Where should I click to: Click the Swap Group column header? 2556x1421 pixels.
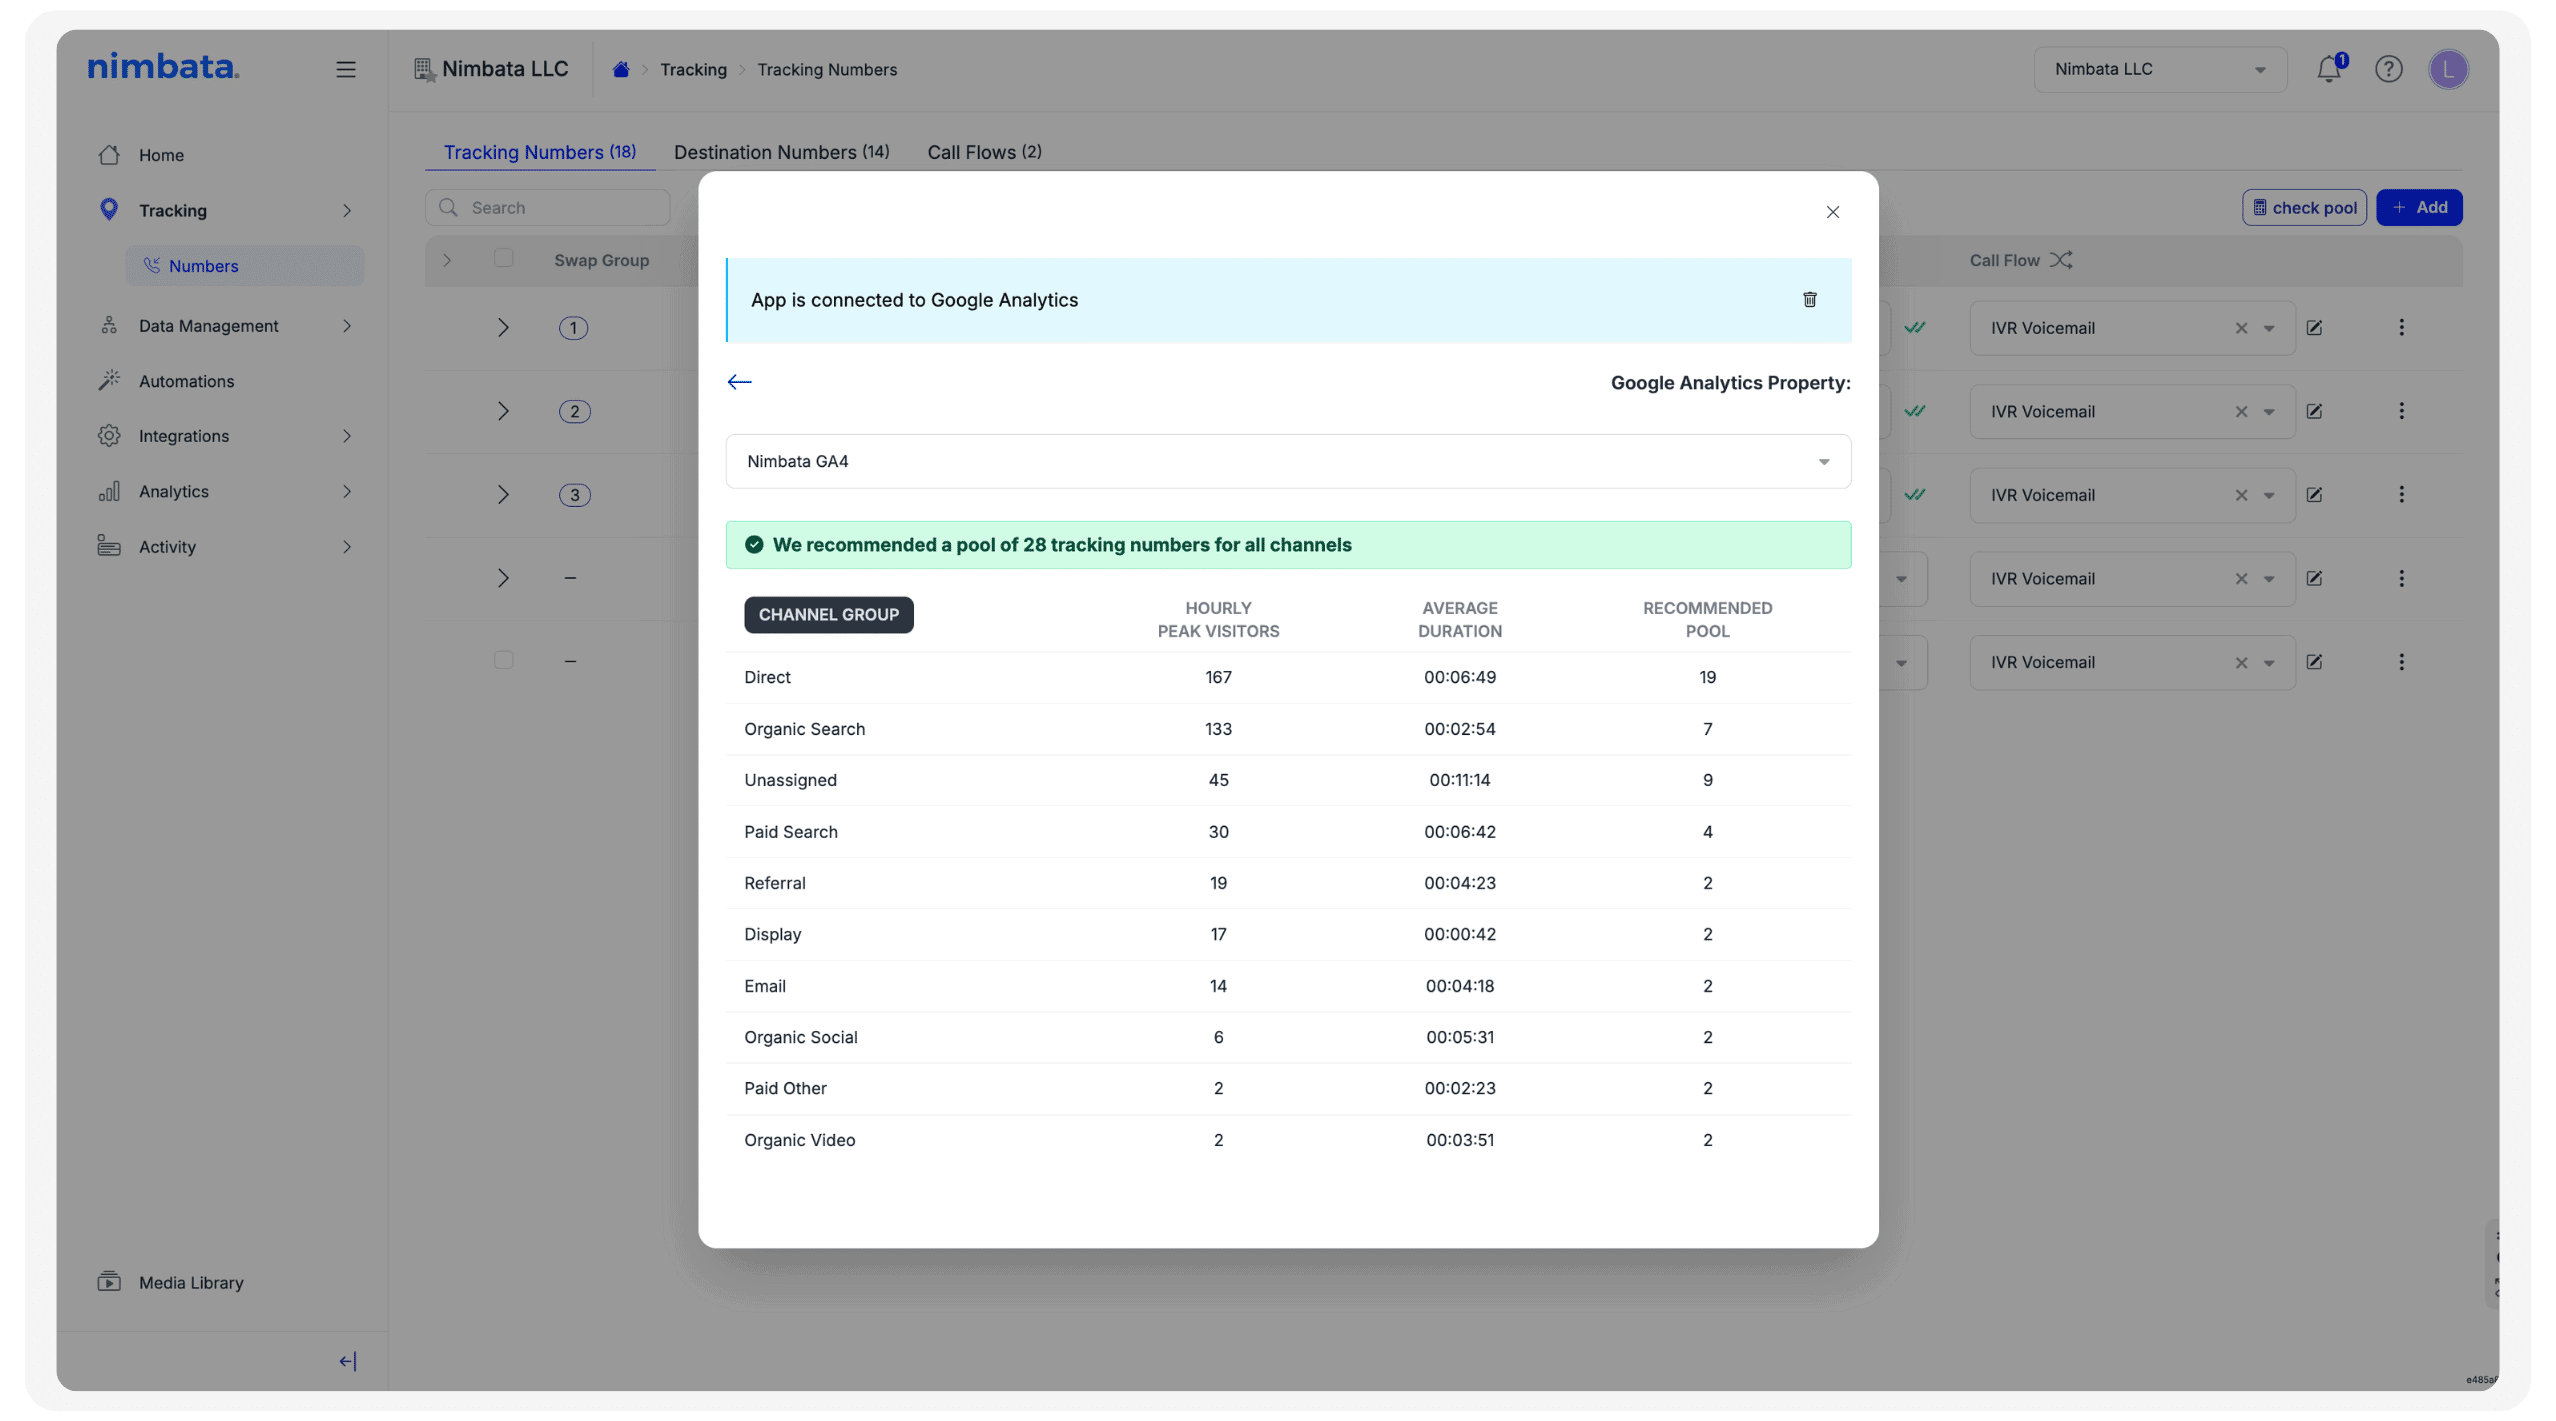tap(601, 260)
